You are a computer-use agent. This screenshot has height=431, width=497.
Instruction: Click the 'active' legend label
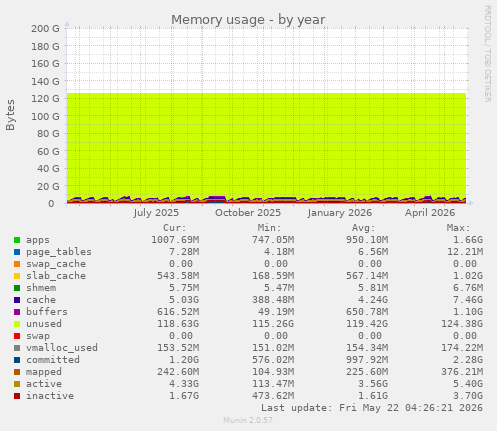(x=44, y=384)
